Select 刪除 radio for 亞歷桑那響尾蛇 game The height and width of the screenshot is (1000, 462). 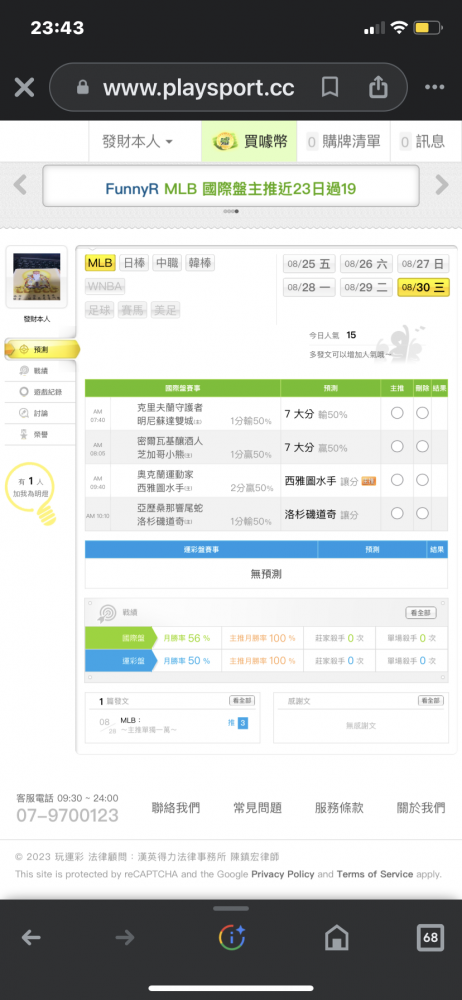click(422, 513)
